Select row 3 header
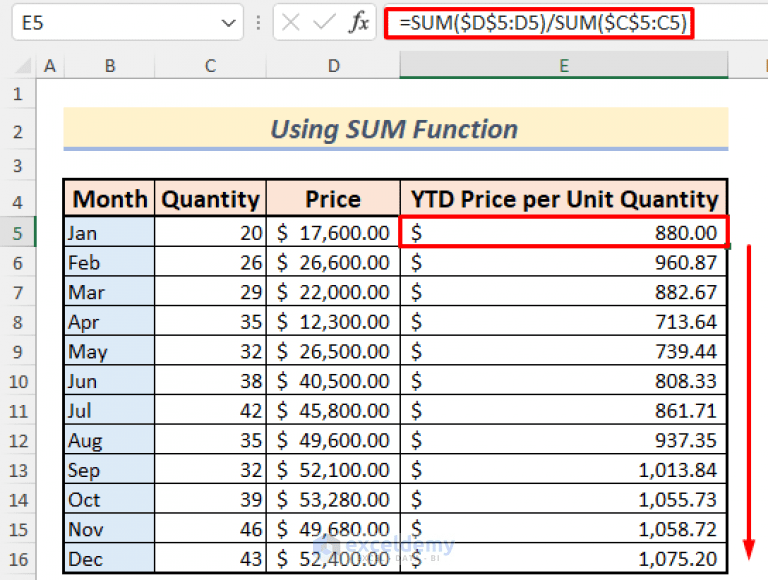The width and height of the screenshot is (768, 580). coord(18,166)
